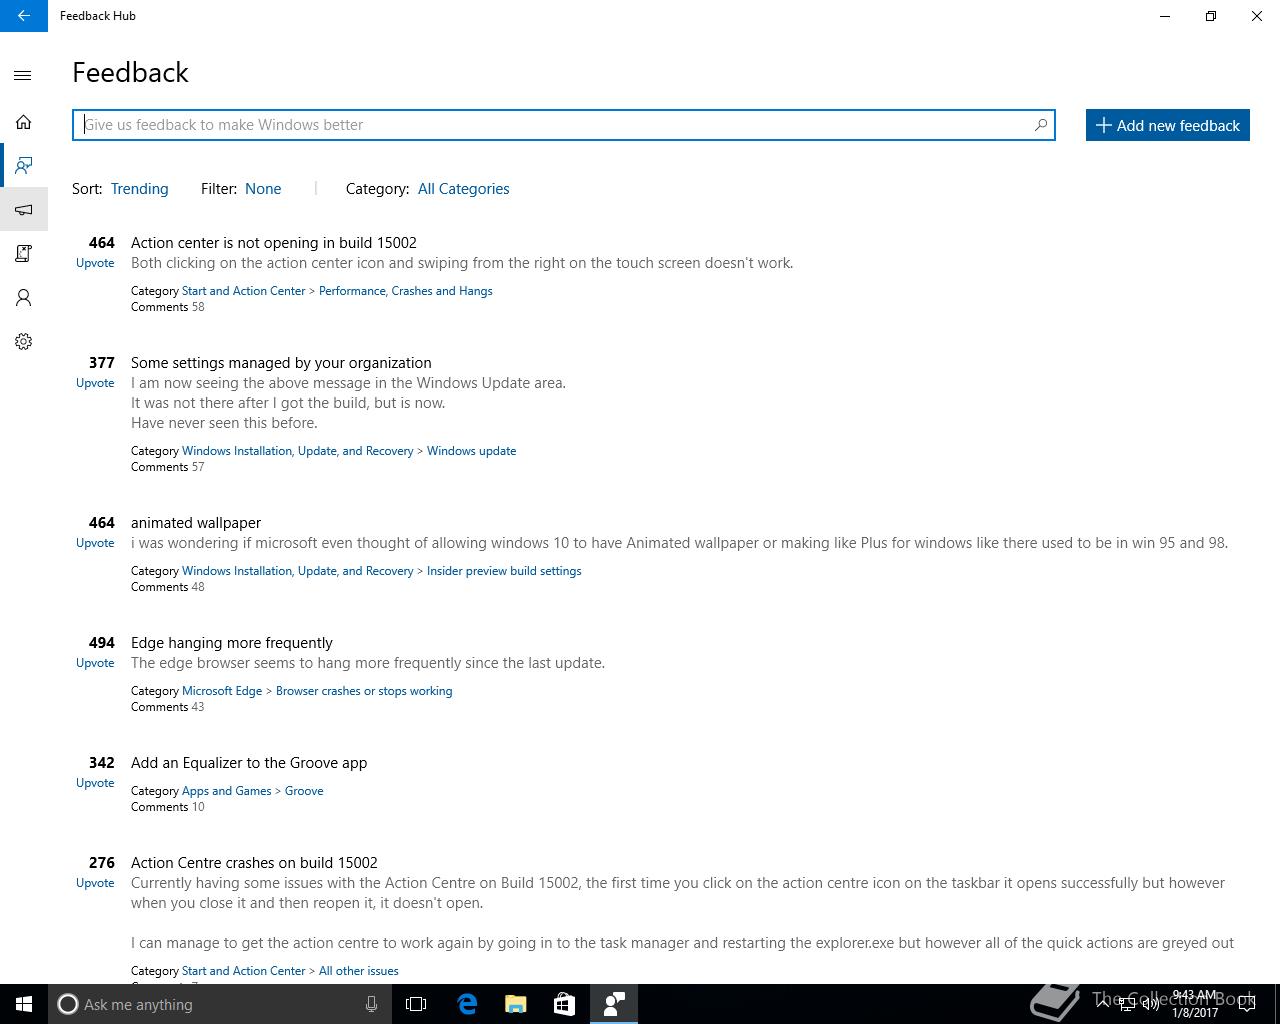This screenshot has width=1280, height=1024.
Task: Open Settings gear icon in sidebar
Action: [23, 341]
